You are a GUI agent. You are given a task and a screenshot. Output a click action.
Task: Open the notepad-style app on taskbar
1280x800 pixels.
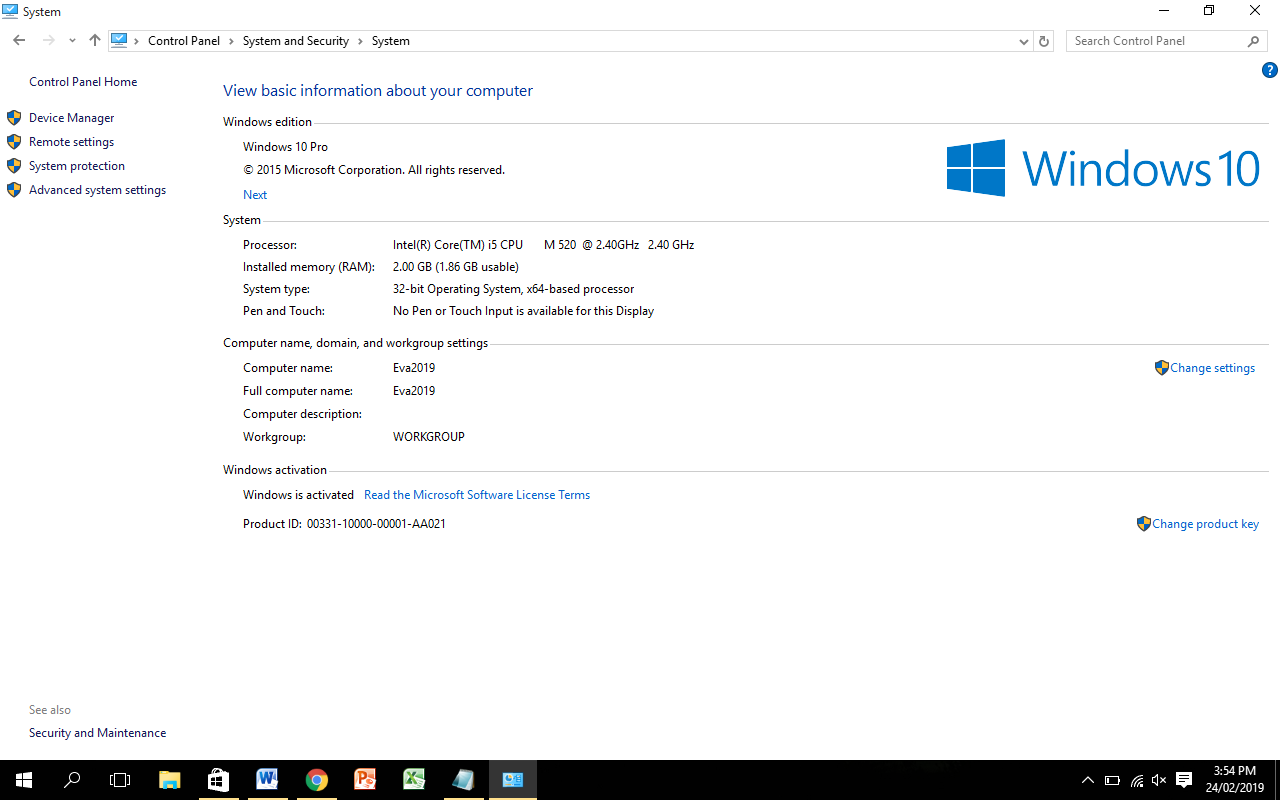(x=463, y=780)
